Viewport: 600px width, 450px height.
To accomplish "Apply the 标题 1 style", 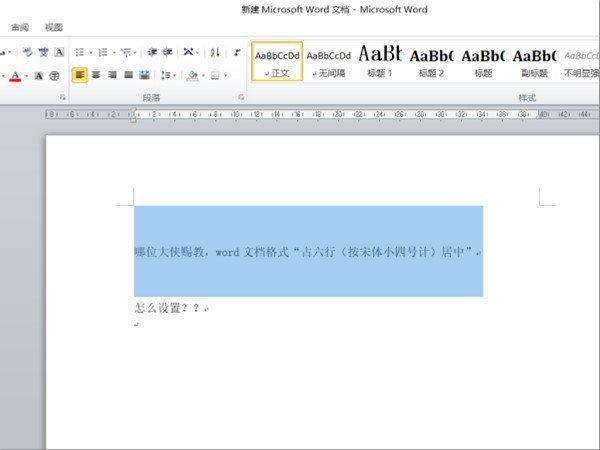I will click(380, 62).
